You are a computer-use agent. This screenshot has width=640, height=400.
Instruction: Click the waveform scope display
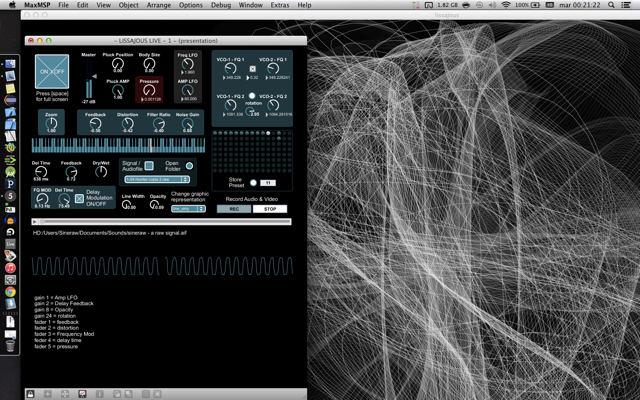point(162,266)
